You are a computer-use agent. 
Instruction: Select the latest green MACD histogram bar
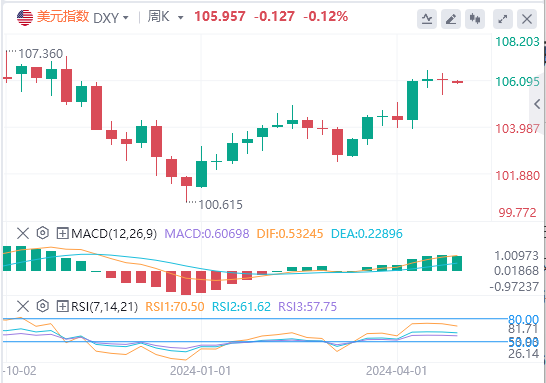point(457,263)
